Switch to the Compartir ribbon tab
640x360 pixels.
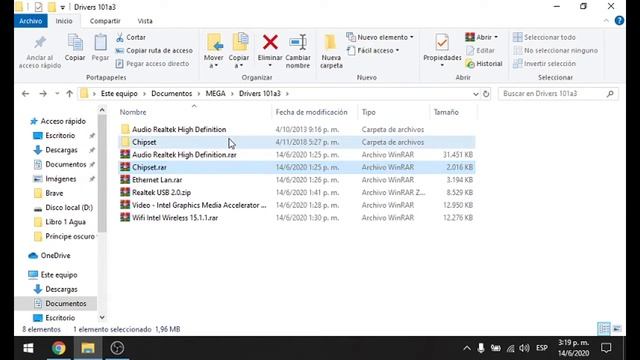click(x=105, y=21)
